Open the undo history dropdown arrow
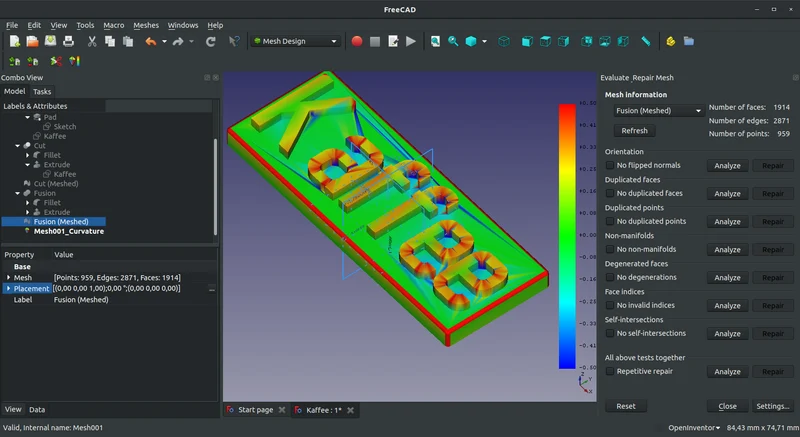The height and width of the screenshot is (437, 800). (x=164, y=41)
